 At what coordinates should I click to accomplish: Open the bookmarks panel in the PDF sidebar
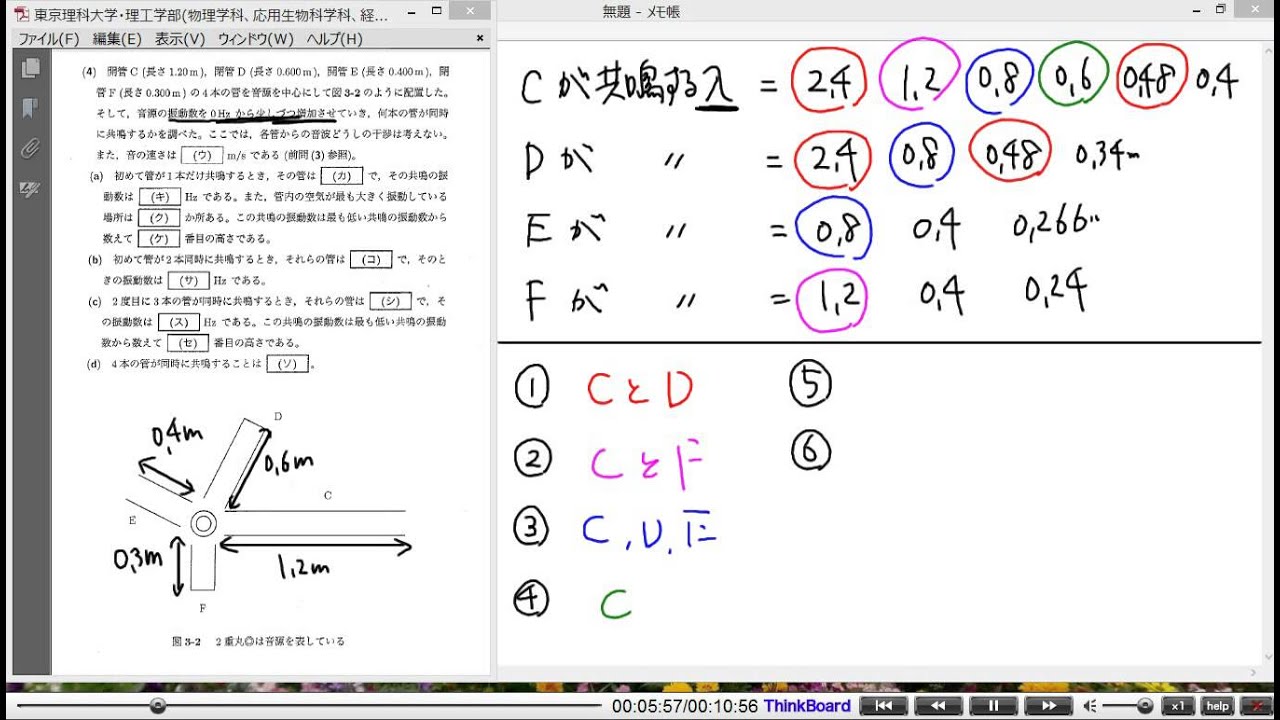coord(30,108)
